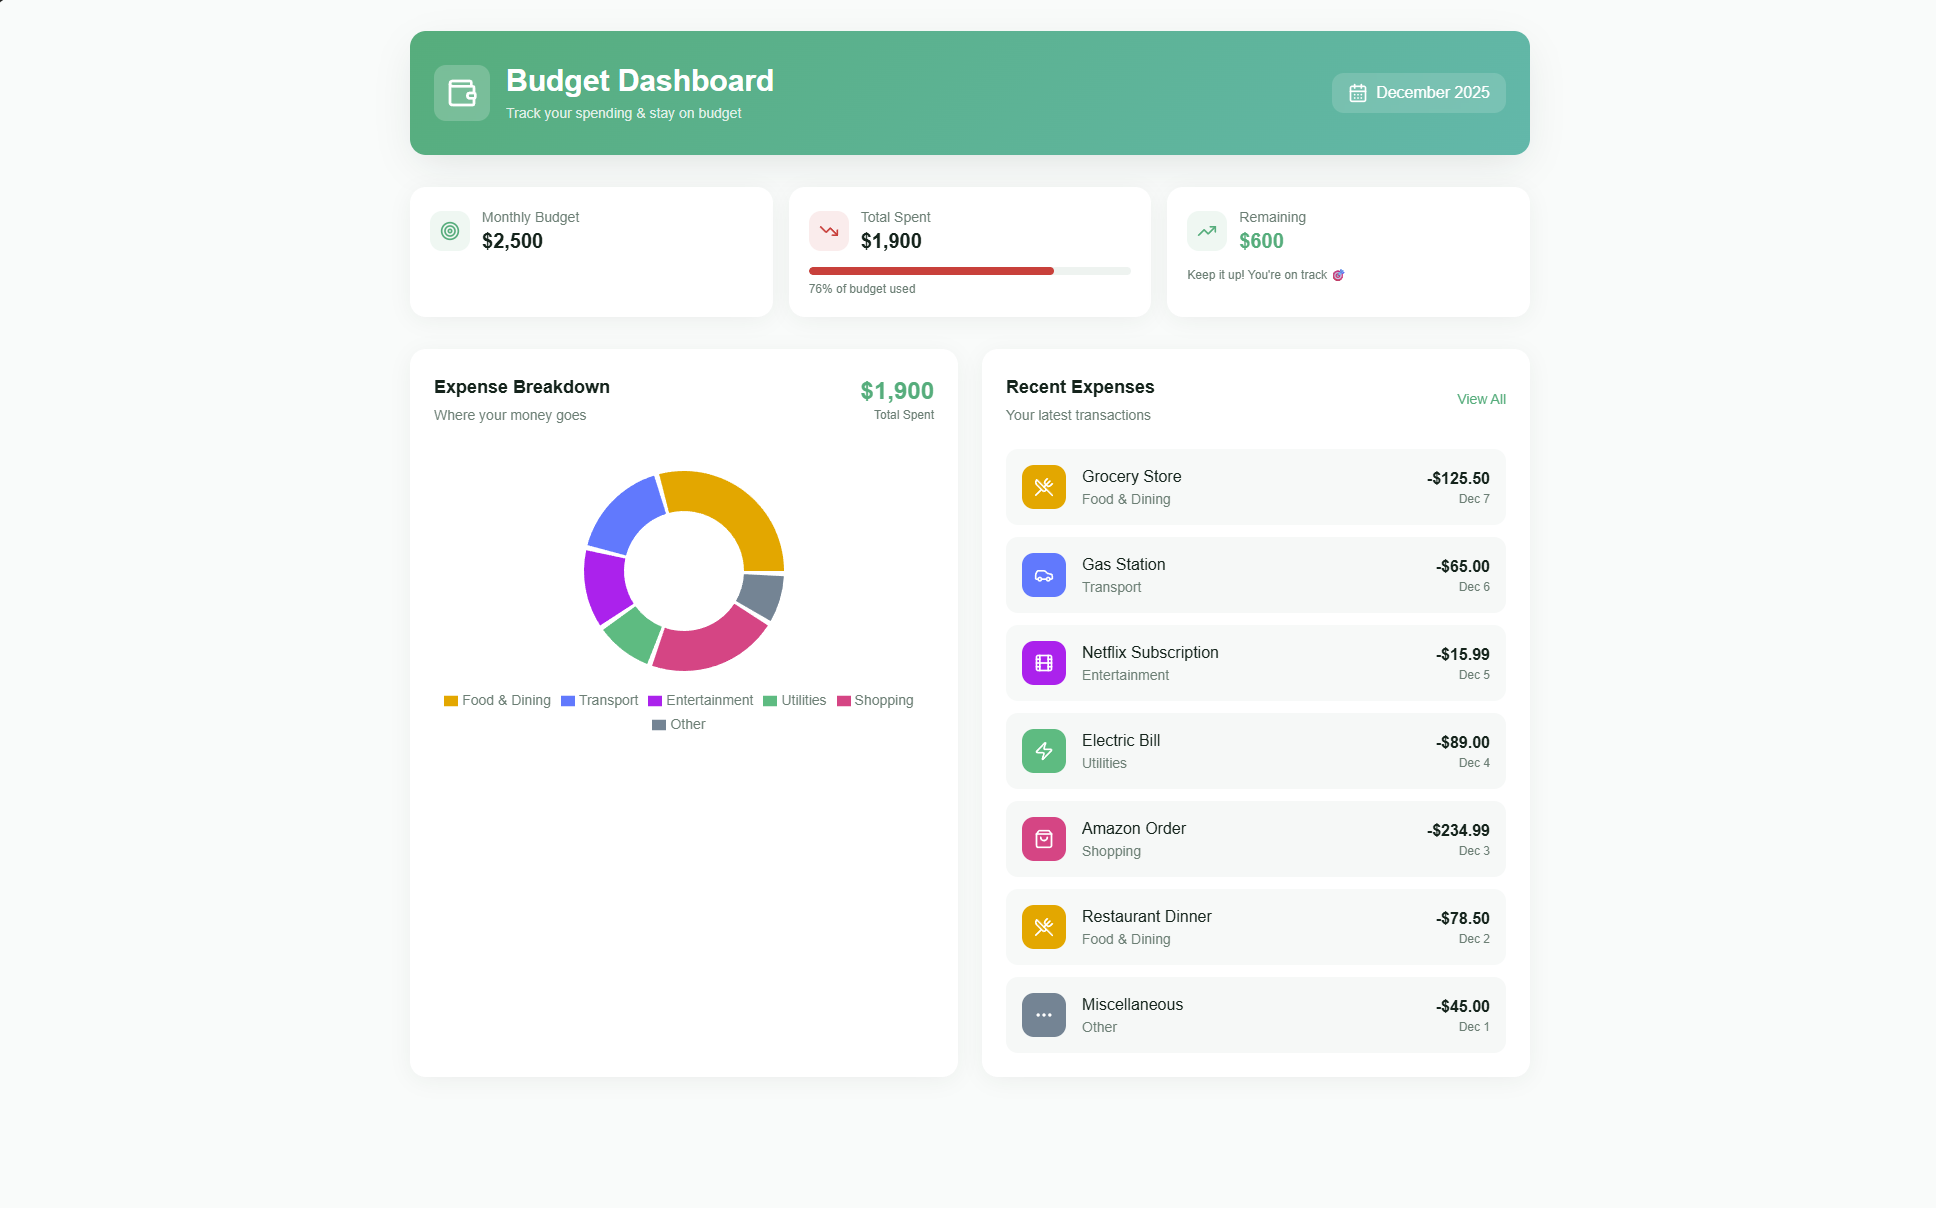Click the Electric Bill lightning icon
The height and width of the screenshot is (1208, 1936).
1043,751
